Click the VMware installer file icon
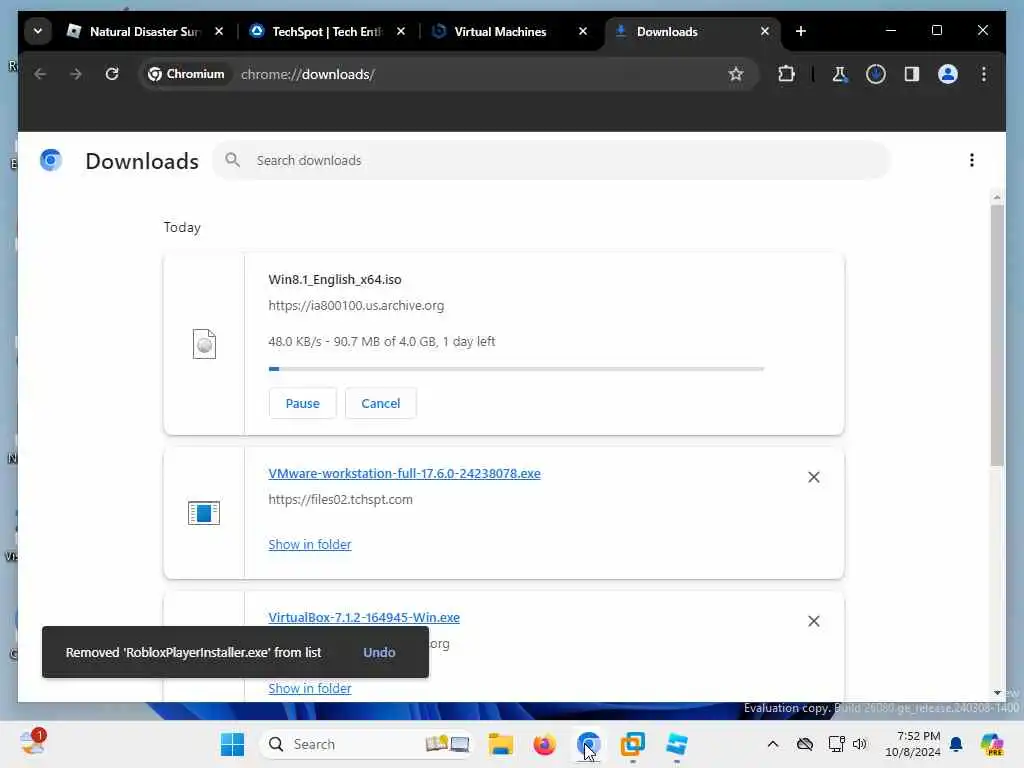This screenshot has height=768, width=1024. coord(204,513)
